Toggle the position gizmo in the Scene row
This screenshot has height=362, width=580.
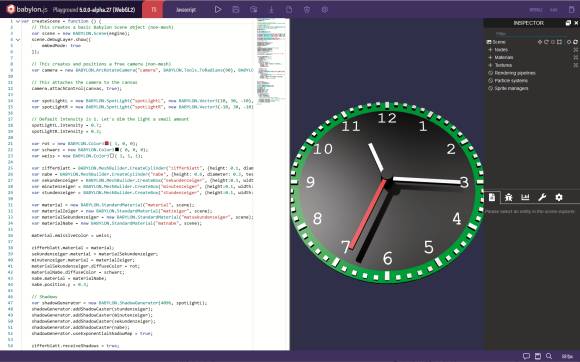540,42
